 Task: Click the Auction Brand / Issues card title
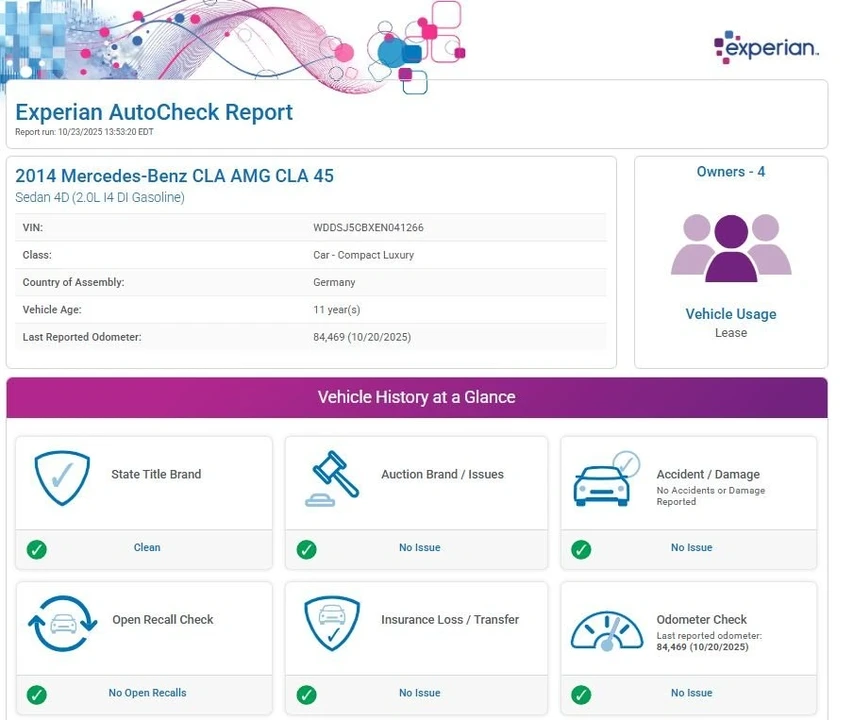point(442,474)
